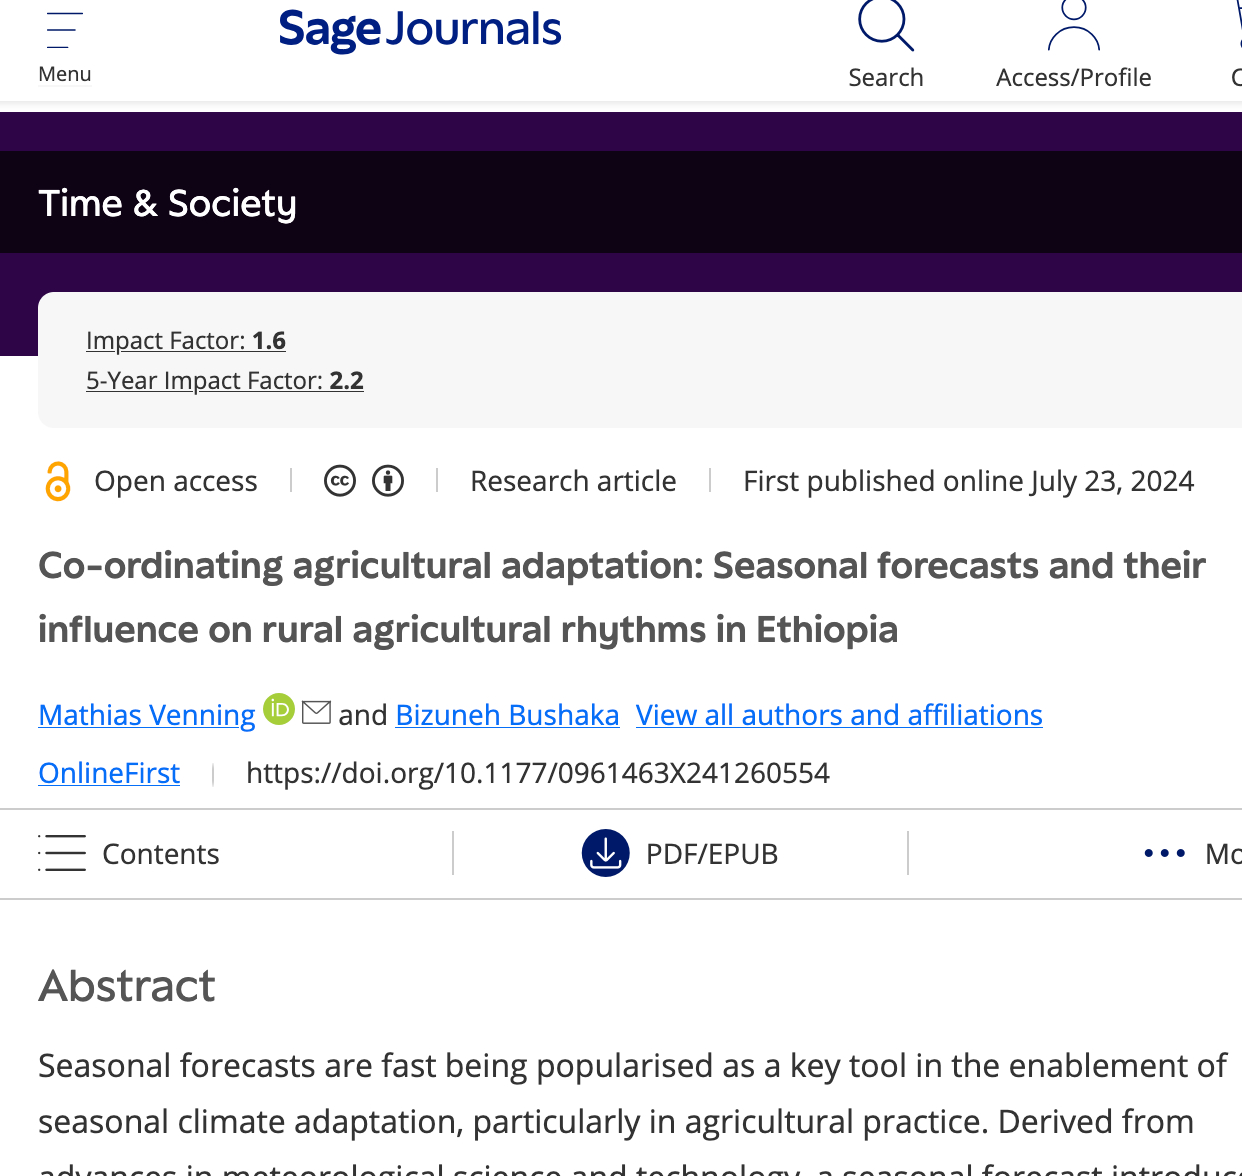The width and height of the screenshot is (1242, 1176).
Task: Click the green ORCID iD icon
Action: (279, 710)
